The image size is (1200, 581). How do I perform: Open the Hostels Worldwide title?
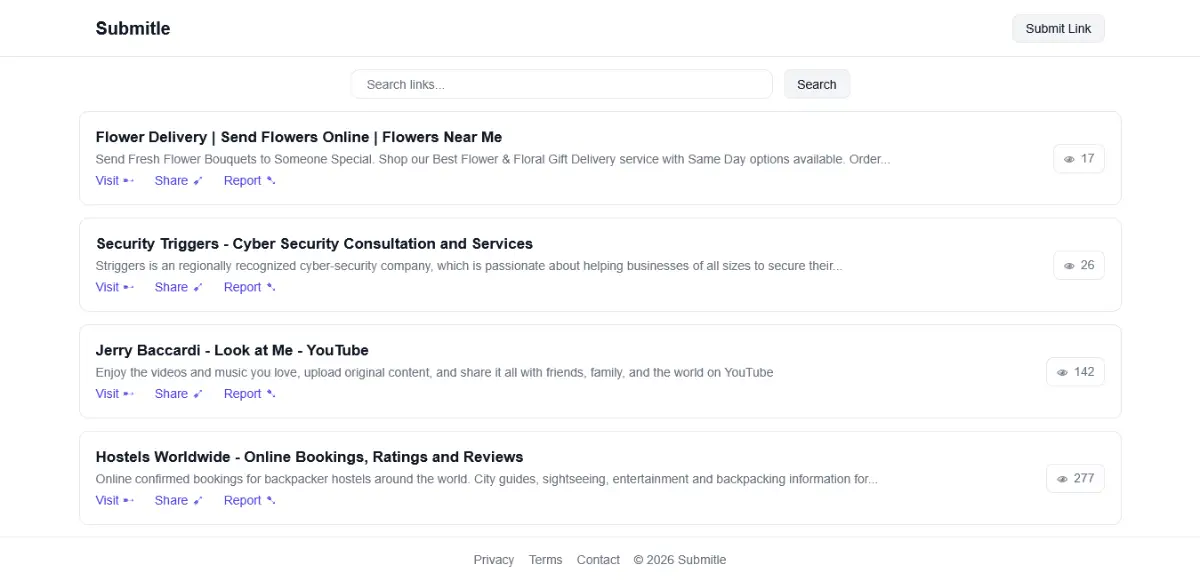tap(309, 457)
